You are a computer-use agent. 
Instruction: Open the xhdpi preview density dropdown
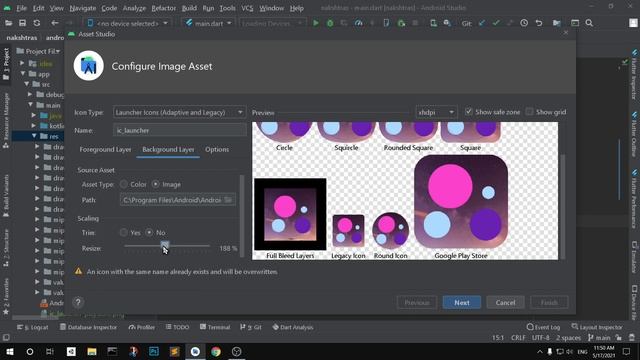click(436, 112)
